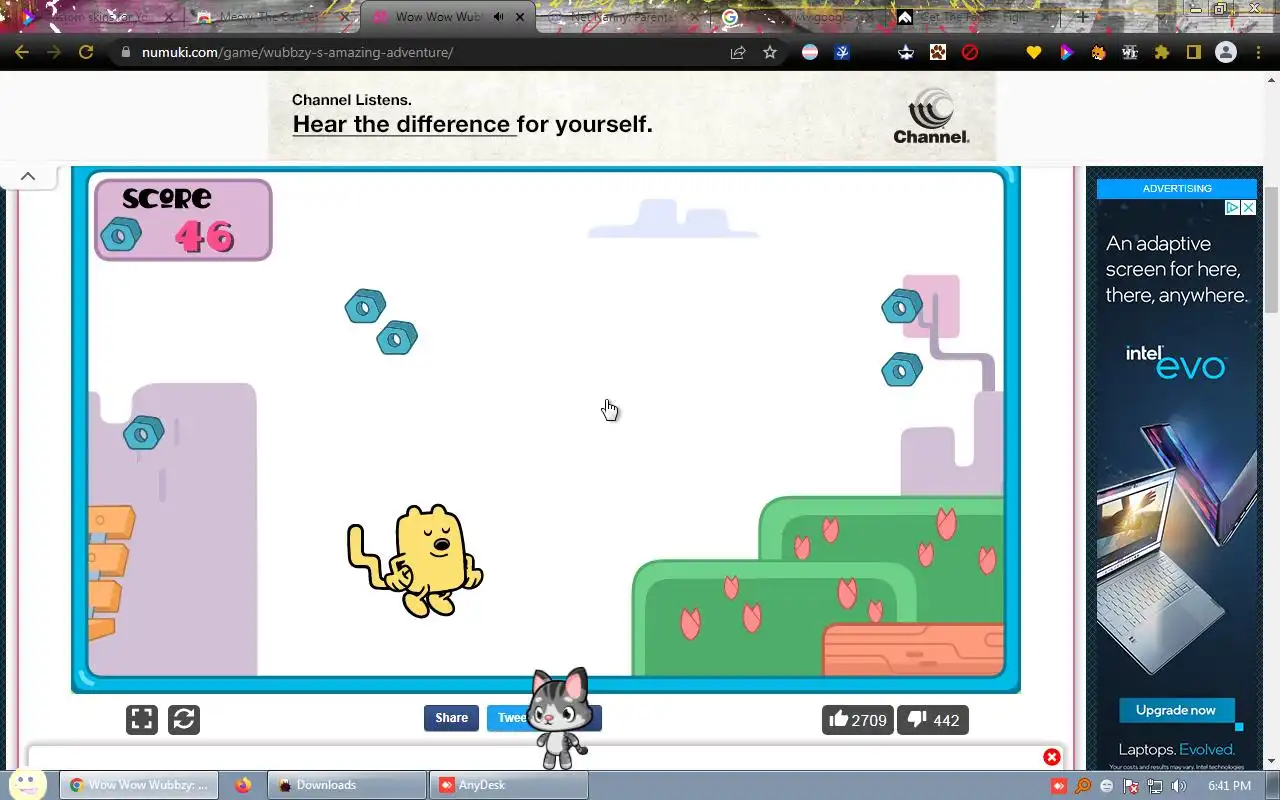Image resolution: width=1280 pixels, height=800 pixels.
Task: Close the Wow Wow Wubbzy tab
Action: tap(520, 17)
